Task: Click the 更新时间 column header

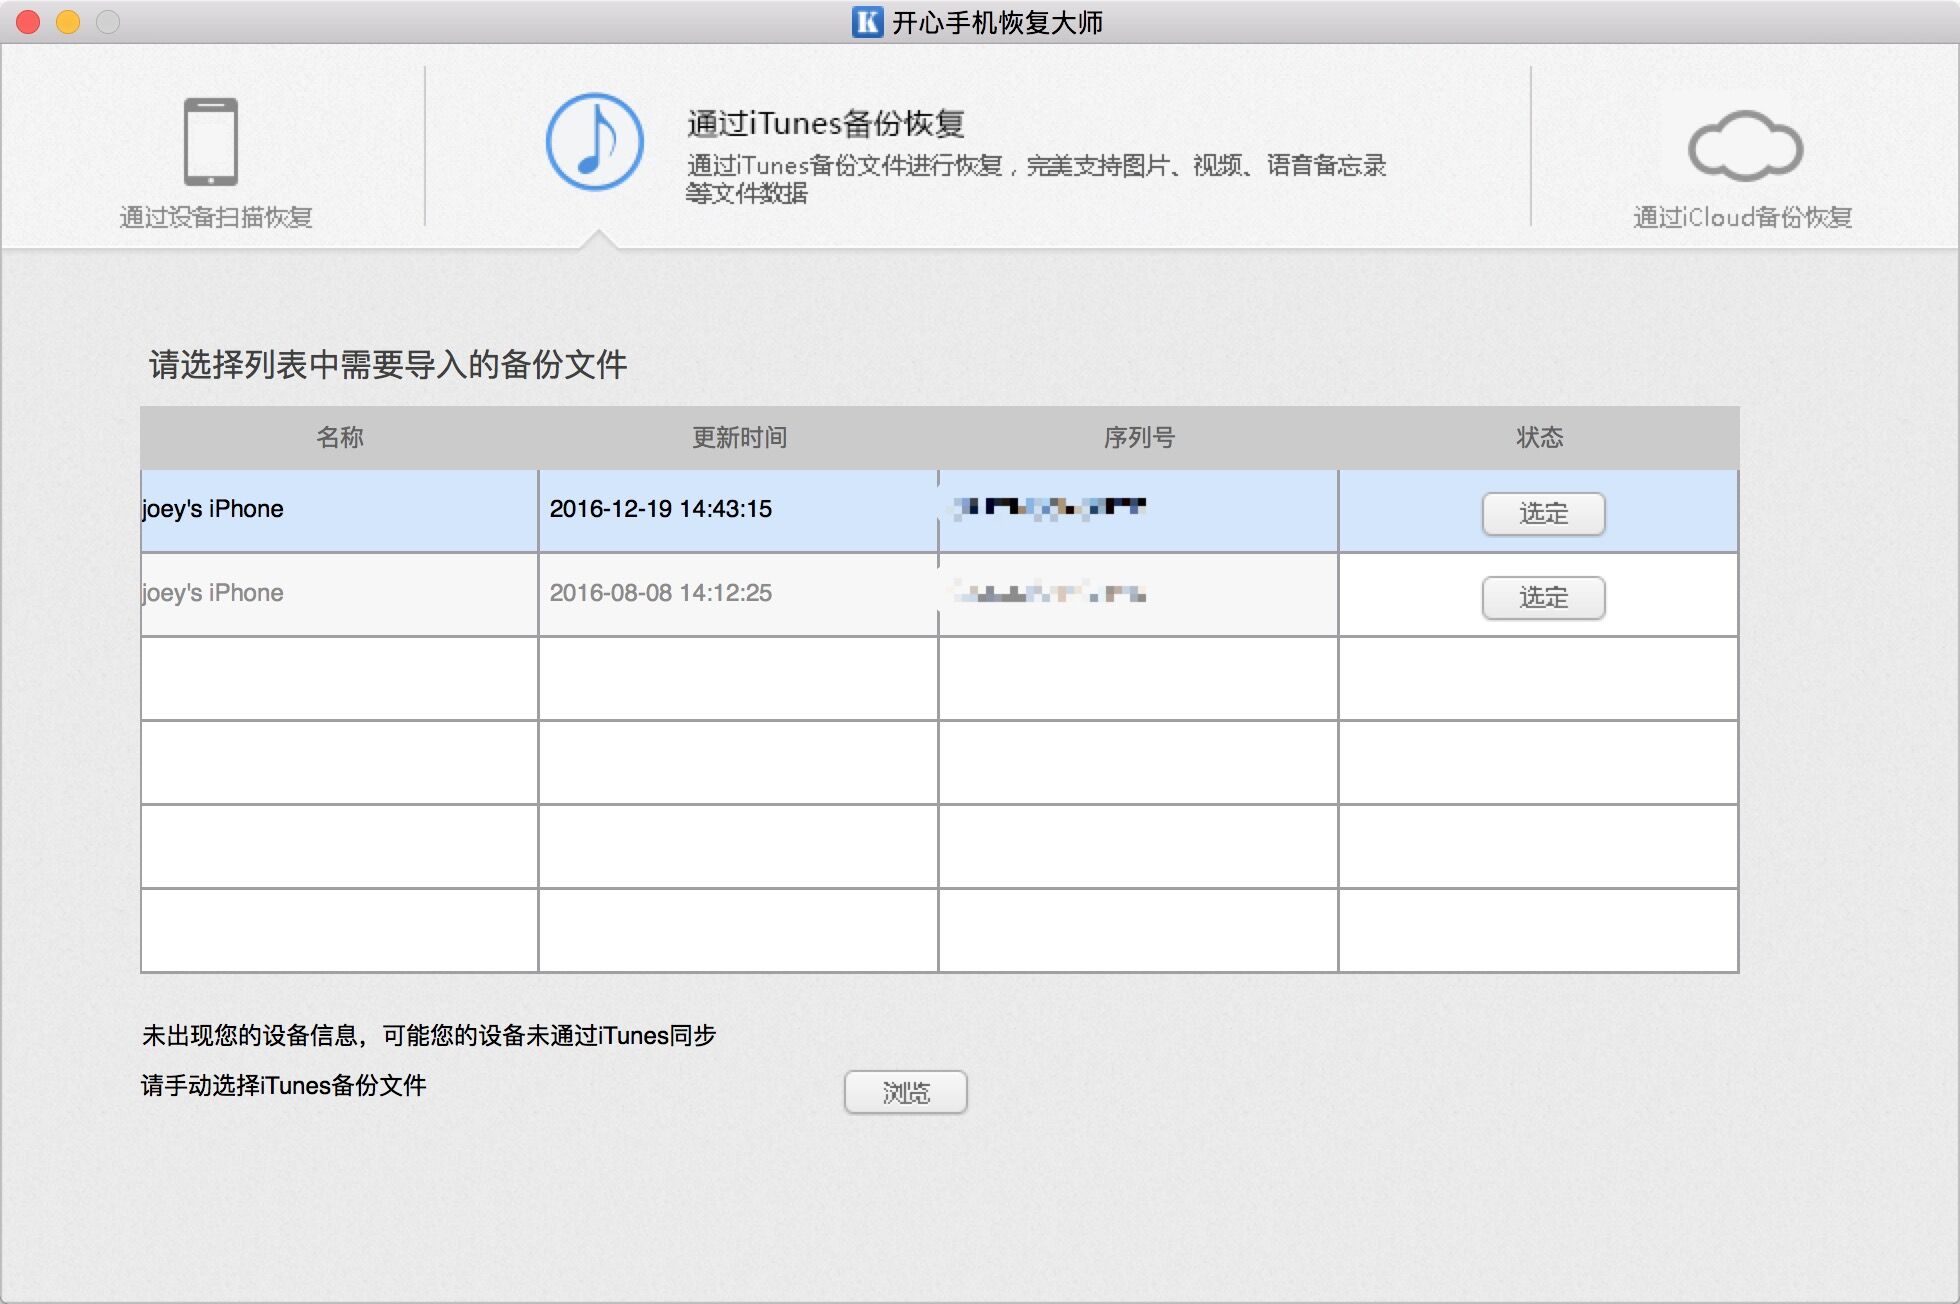Action: tap(740, 437)
